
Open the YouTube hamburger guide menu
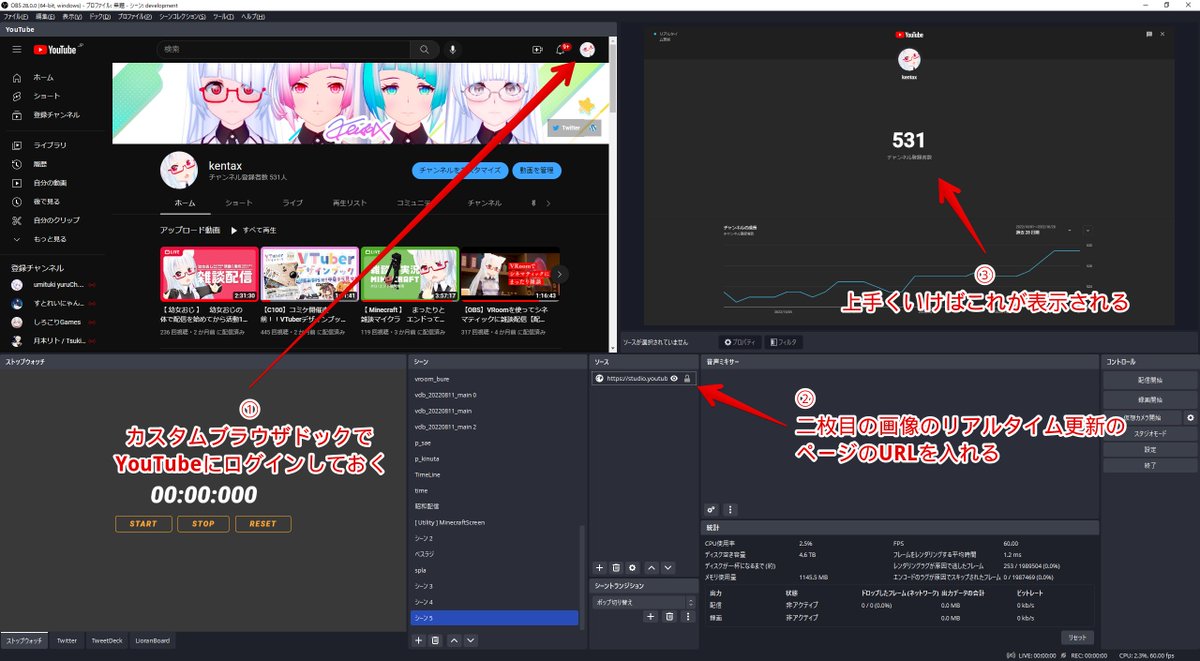(x=16, y=49)
